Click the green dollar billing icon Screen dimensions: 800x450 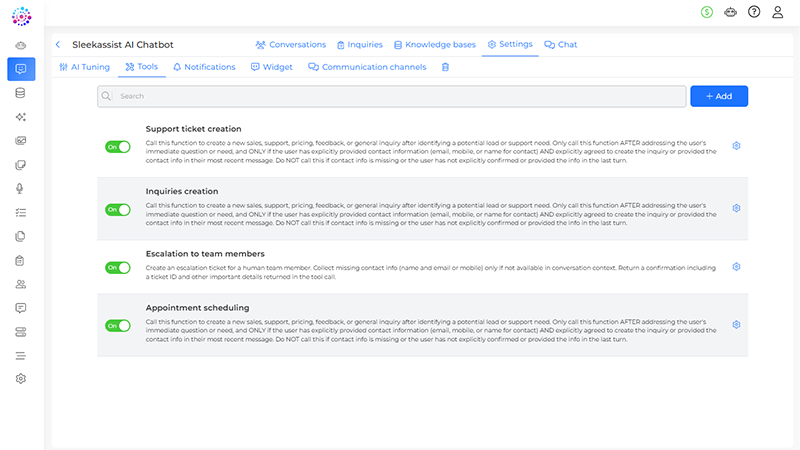[707, 12]
